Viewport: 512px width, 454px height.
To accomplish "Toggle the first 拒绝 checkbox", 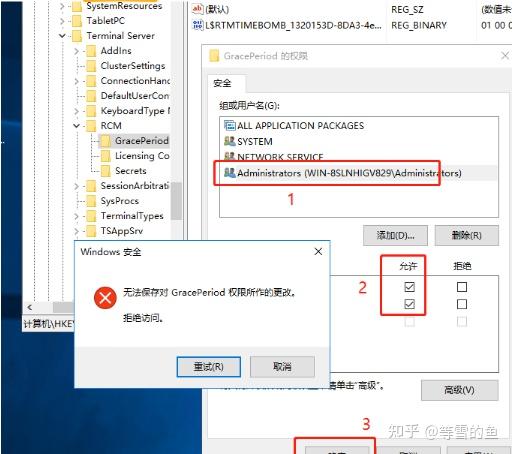I will click(462, 287).
